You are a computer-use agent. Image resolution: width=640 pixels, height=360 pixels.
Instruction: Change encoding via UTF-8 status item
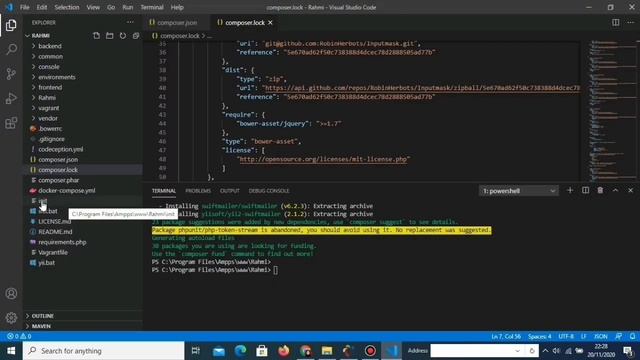click(566, 336)
